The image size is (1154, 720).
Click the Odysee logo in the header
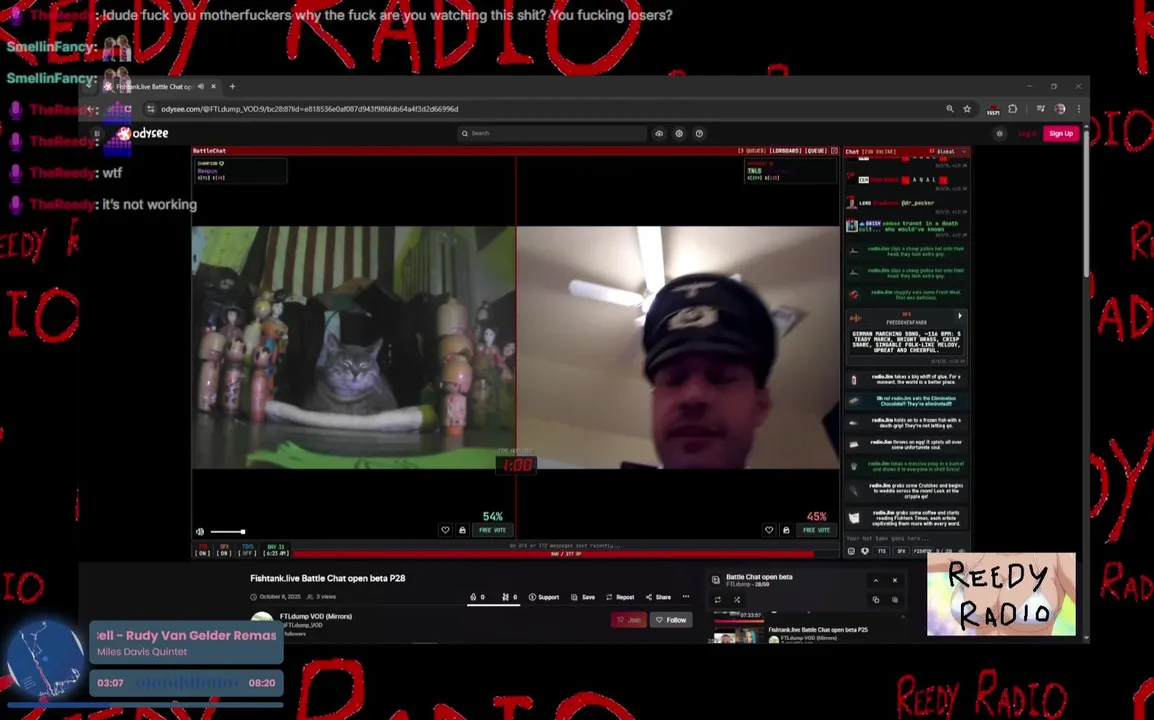(144, 133)
